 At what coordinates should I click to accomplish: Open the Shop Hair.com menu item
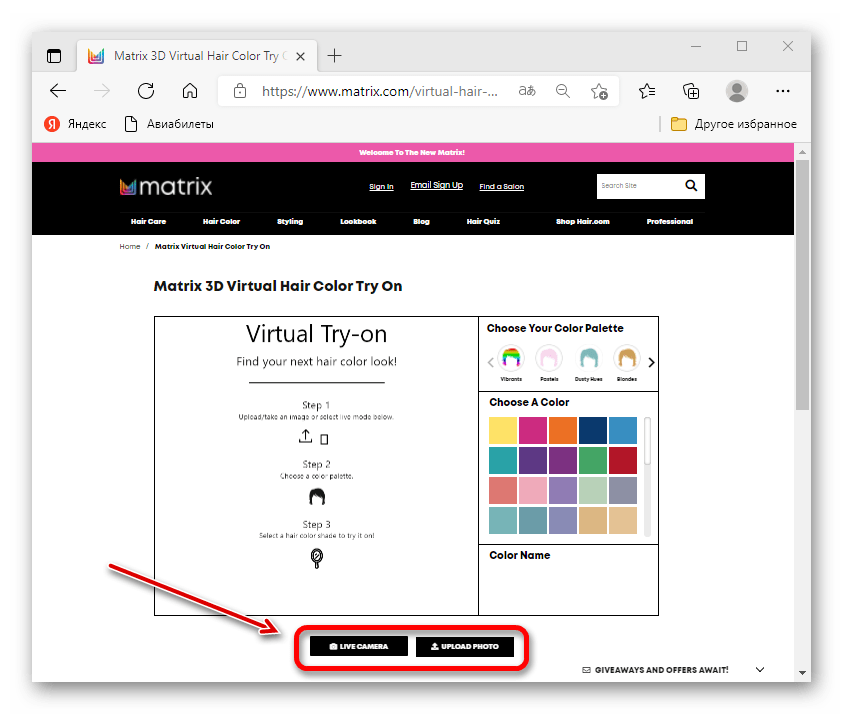tap(583, 222)
